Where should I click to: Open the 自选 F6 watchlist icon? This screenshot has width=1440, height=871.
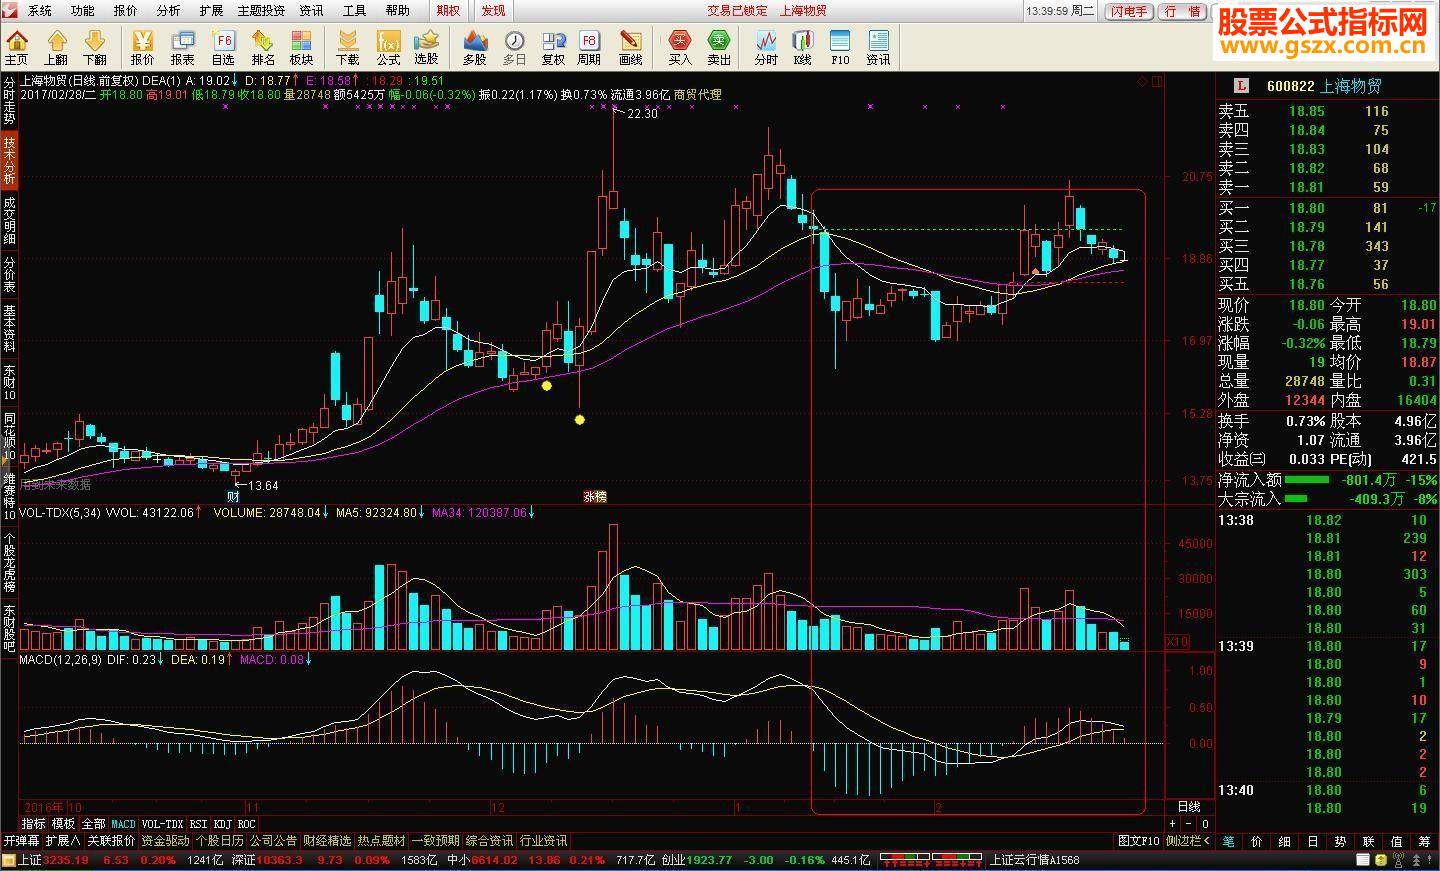(223, 47)
